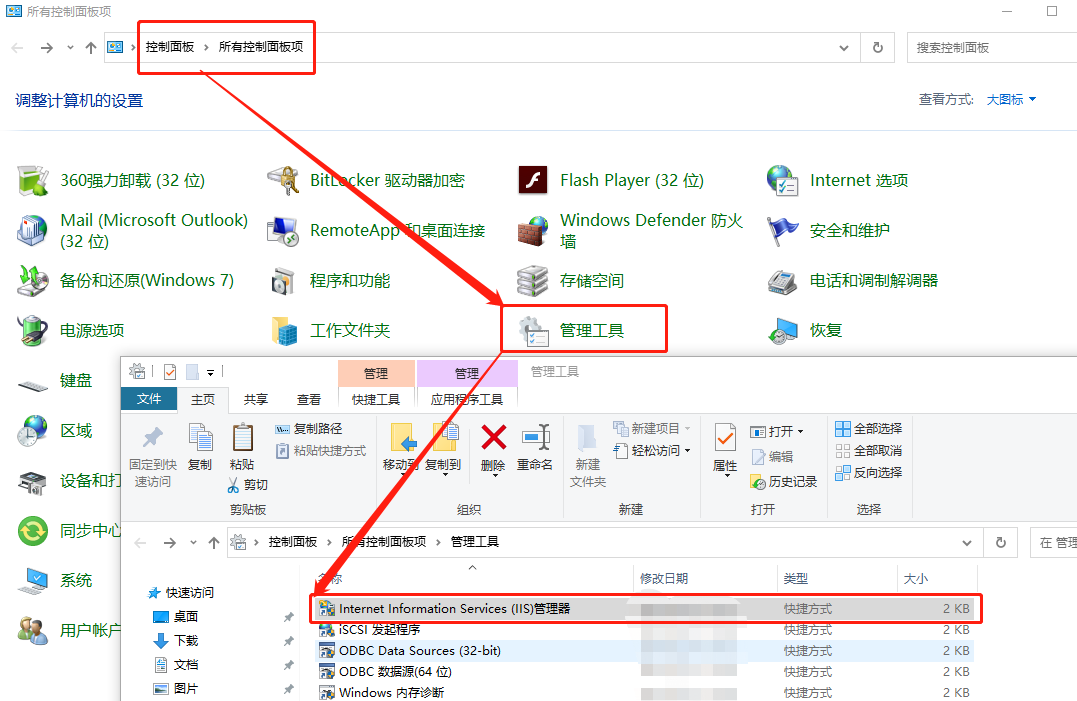Viewport: 1077px width, 701px height.
Task: Click 粘贴 clipboard icon
Action: point(242,438)
